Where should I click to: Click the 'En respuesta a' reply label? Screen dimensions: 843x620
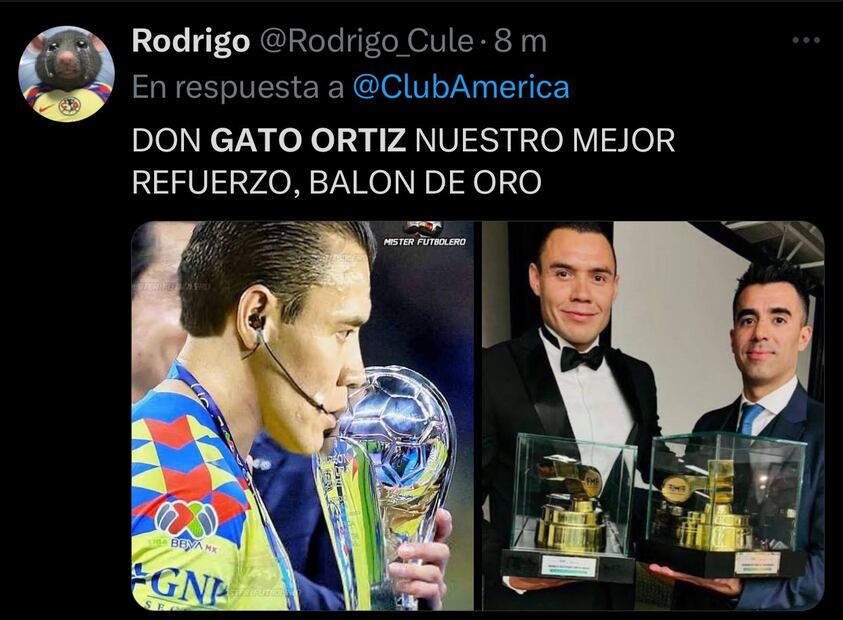[x=238, y=87]
